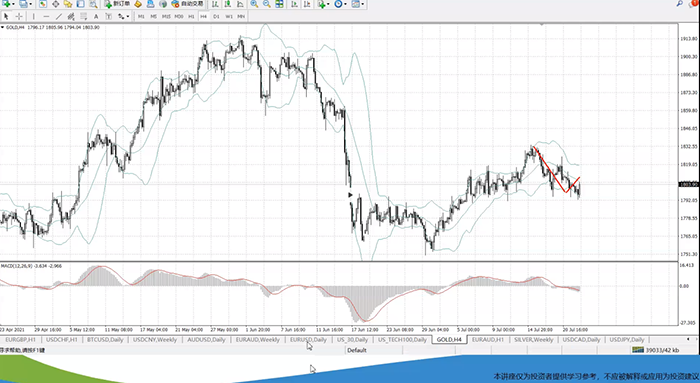Expand the arrows objects dropdown
The width and height of the screenshot is (700, 383).
tap(128, 17)
